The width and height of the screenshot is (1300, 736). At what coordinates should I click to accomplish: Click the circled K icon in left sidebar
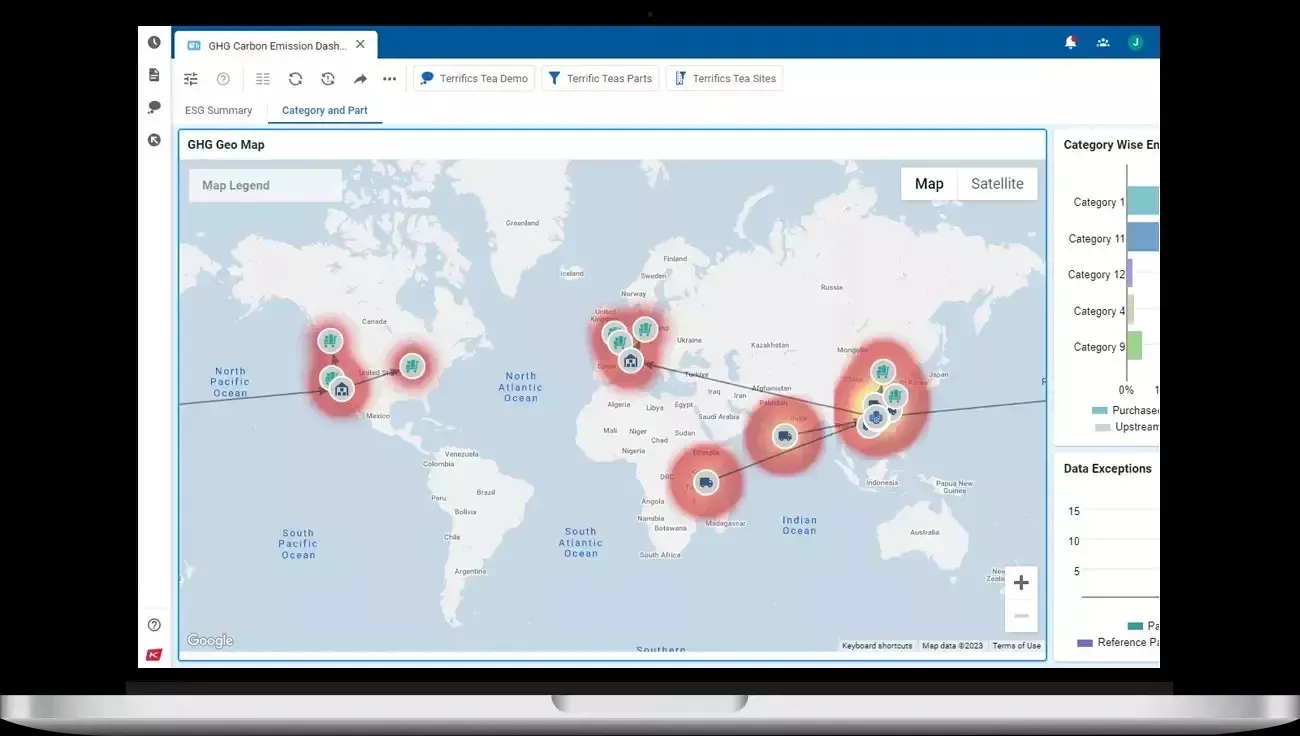(154, 140)
